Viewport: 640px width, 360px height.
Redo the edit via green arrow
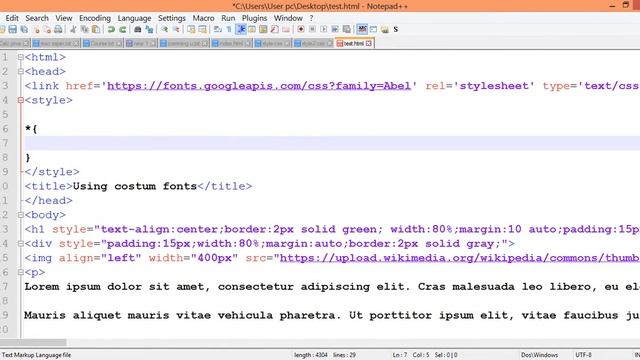pos(122,29)
